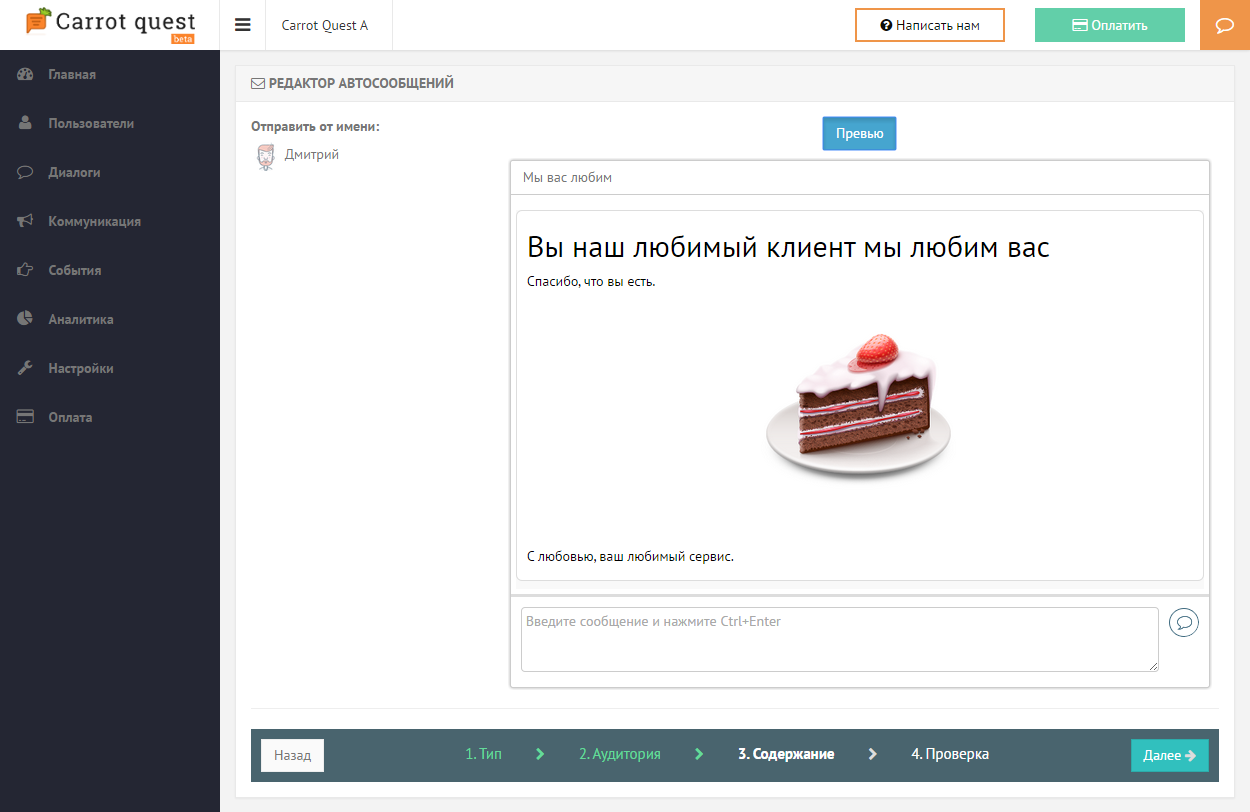Click the Carrot quest logo

click(110, 24)
